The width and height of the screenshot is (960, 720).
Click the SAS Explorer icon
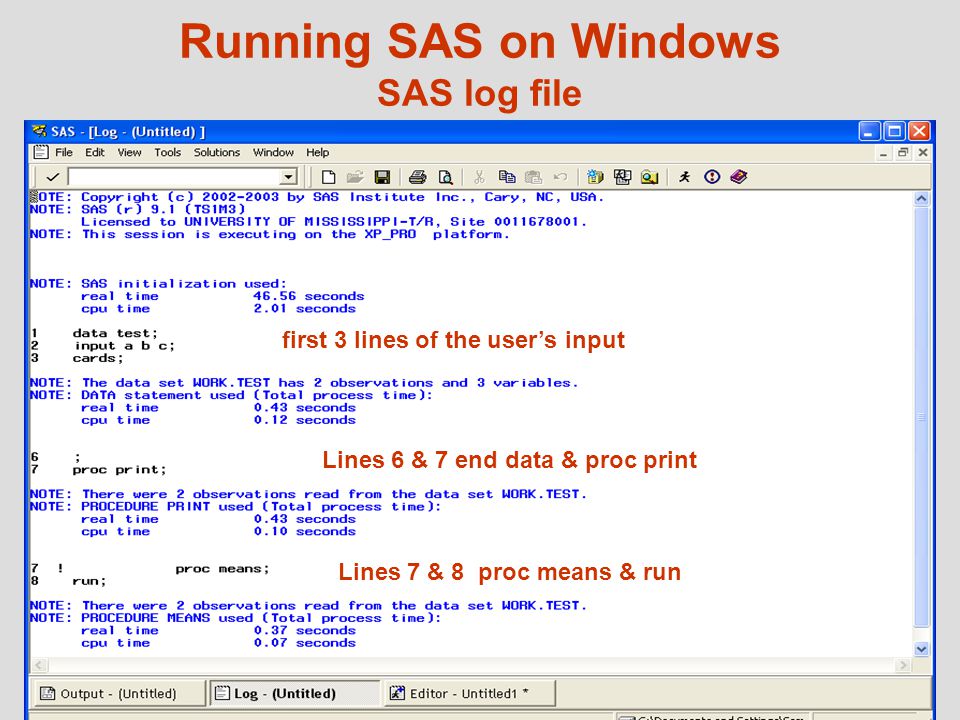(x=622, y=178)
